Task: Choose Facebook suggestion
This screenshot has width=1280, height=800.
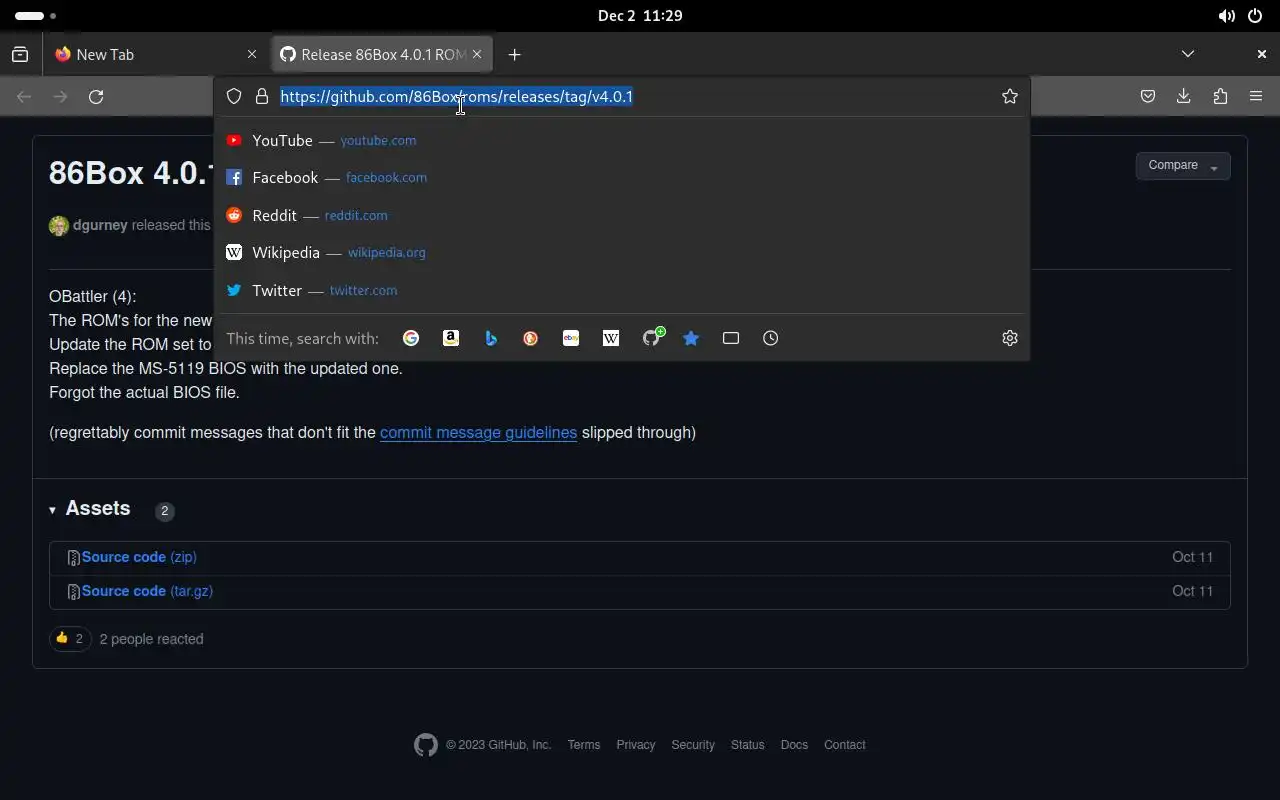Action: tap(622, 177)
